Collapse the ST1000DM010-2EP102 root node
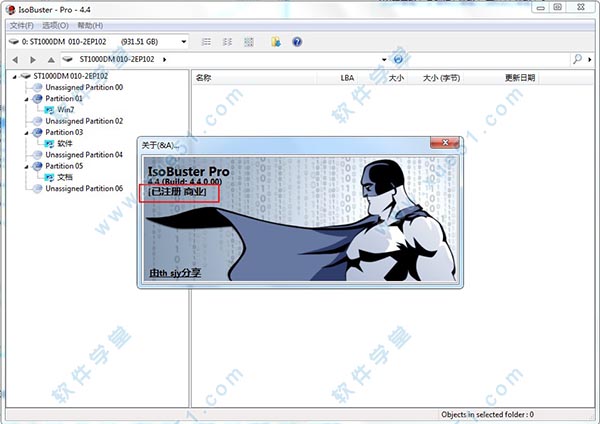600x424 pixels. (15, 77)
